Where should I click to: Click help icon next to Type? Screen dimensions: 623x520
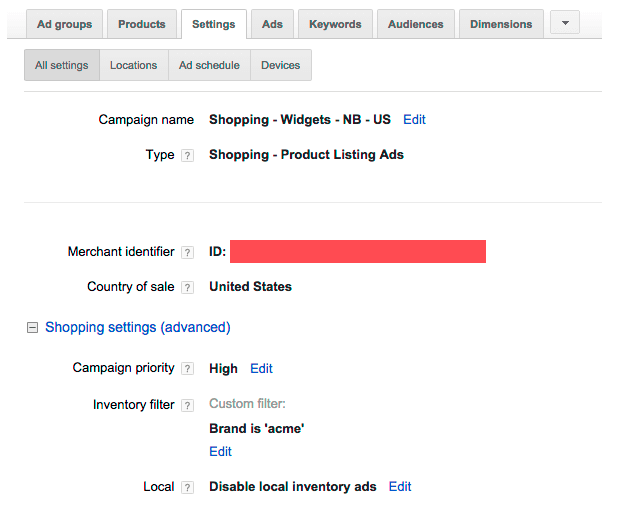tap(187, 156)
